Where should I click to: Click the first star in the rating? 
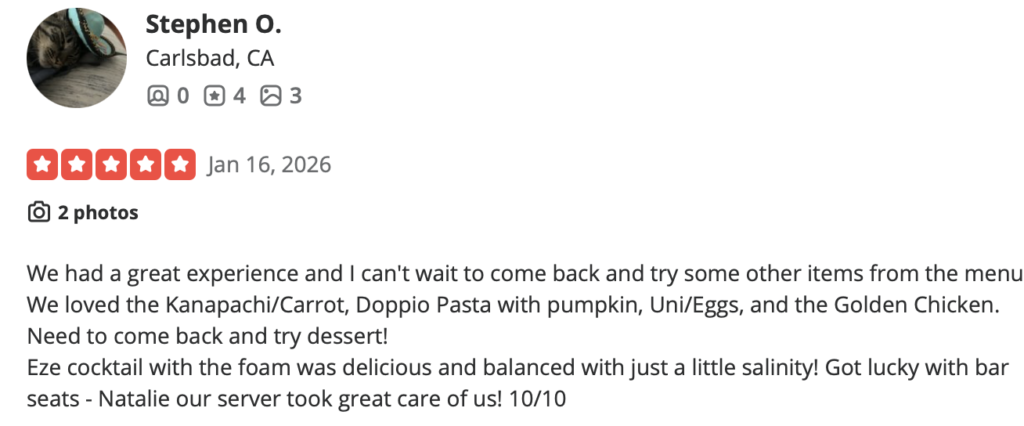click(42, 164)
